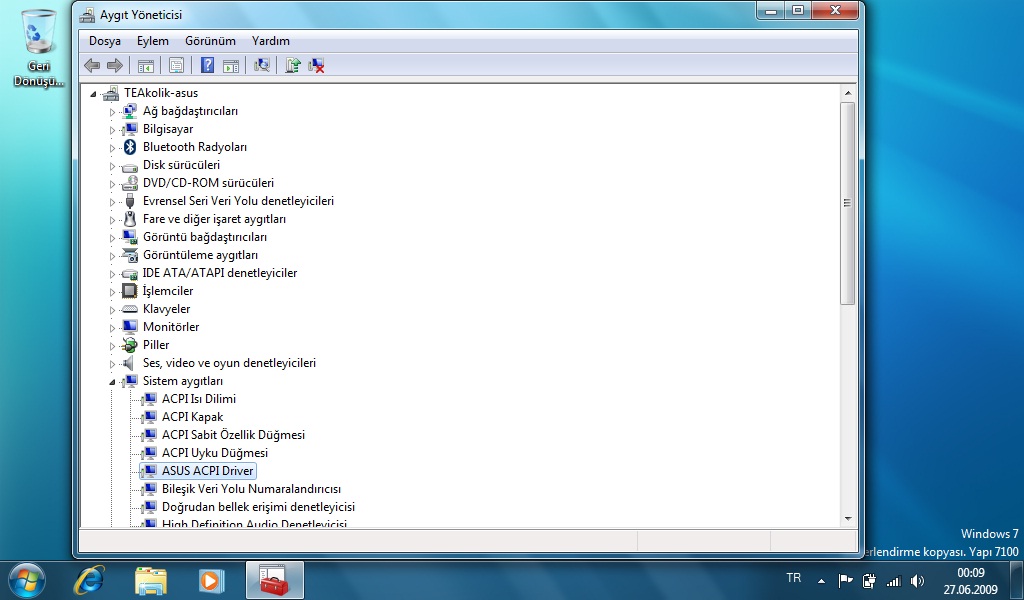Click the Device Manager toolbox taskbar button
The width and height of the screenshot is (1024, 600).
pos(274,580)
